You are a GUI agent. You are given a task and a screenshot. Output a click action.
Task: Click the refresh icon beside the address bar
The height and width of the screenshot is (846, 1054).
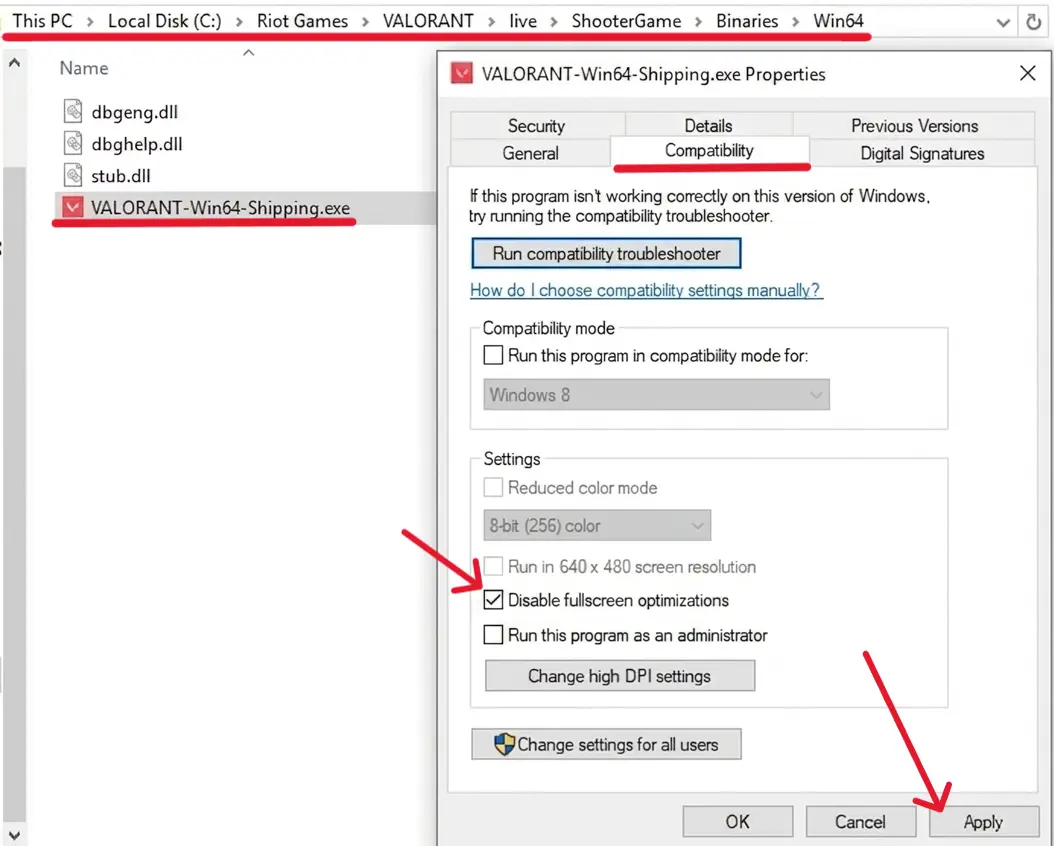tap(1034, 22)
